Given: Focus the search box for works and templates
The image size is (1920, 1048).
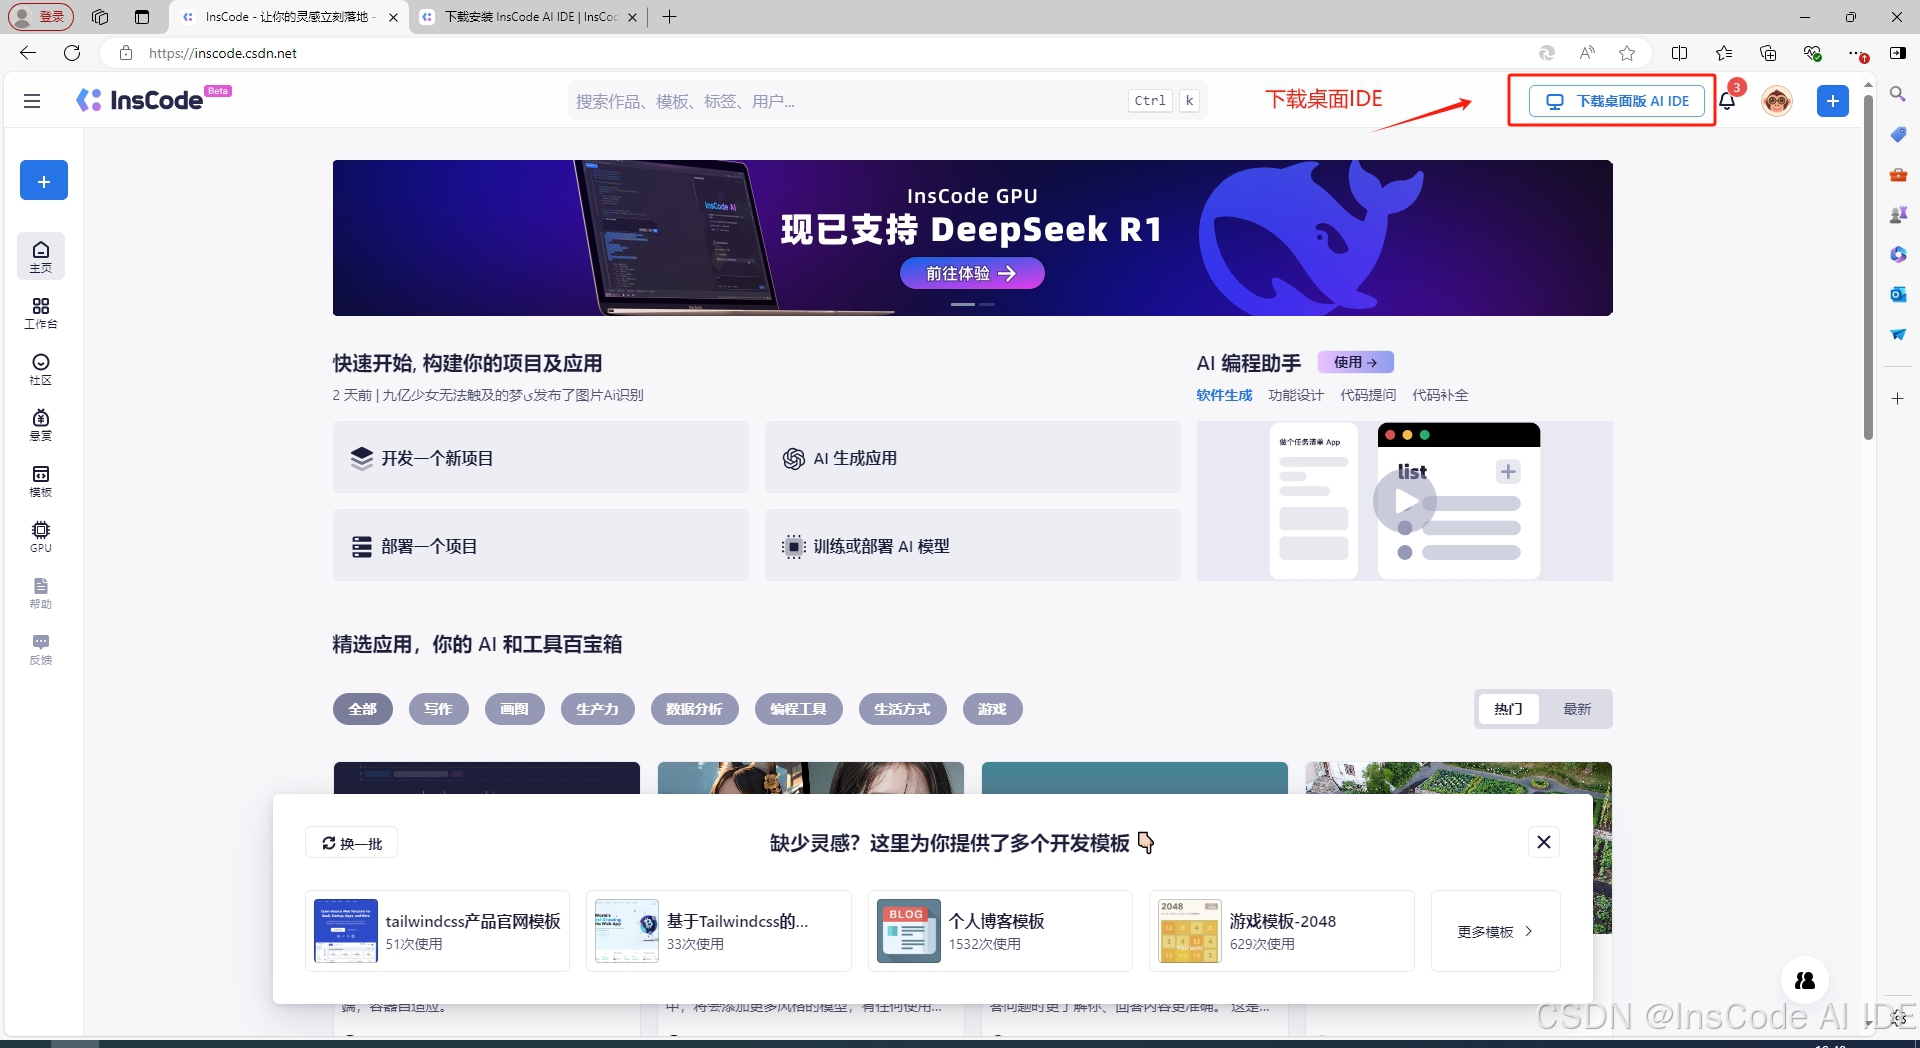Looking at the screenshot, I should [887, 101].
